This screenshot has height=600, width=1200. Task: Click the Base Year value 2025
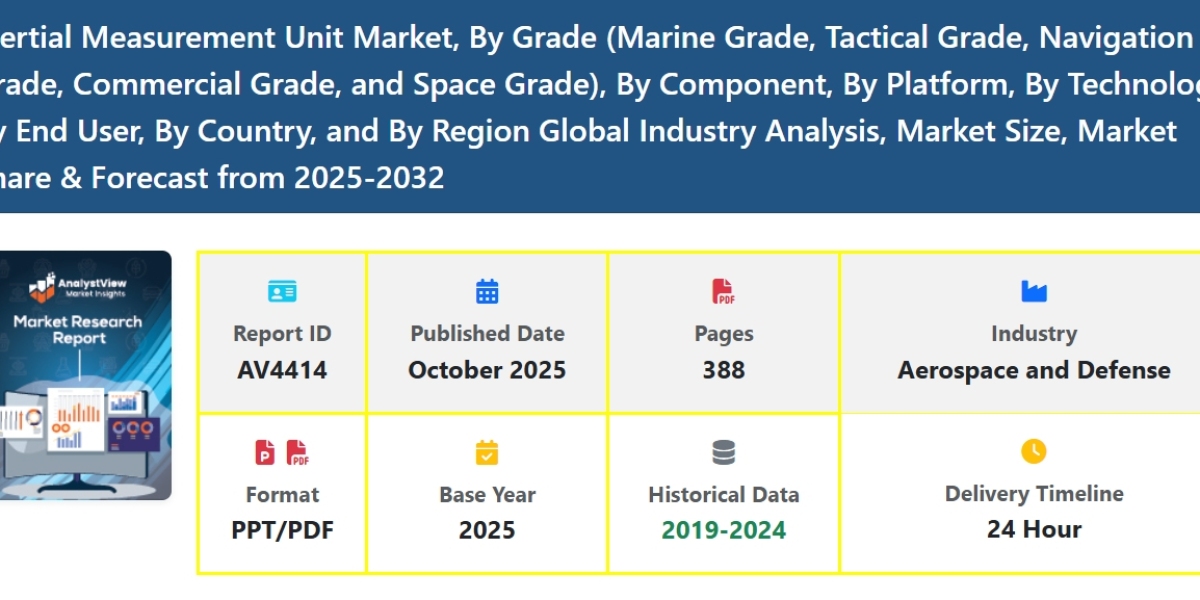487,530
